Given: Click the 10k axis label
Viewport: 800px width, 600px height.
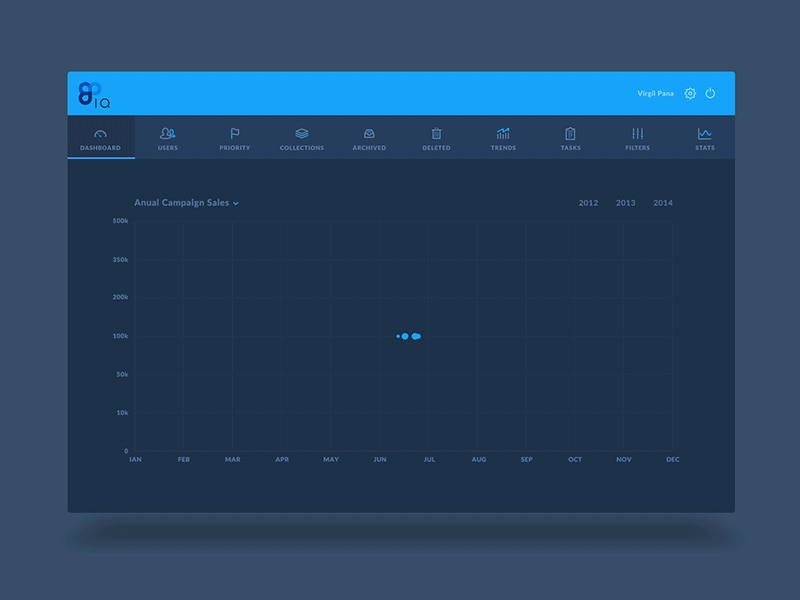Looking at the screenshot, I should coord(122,413).
